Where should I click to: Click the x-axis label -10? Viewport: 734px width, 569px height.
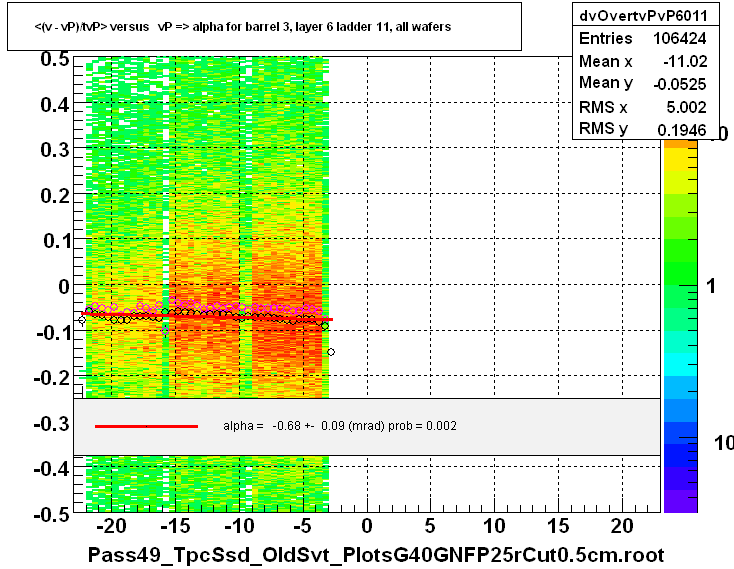tap(239, 526)
